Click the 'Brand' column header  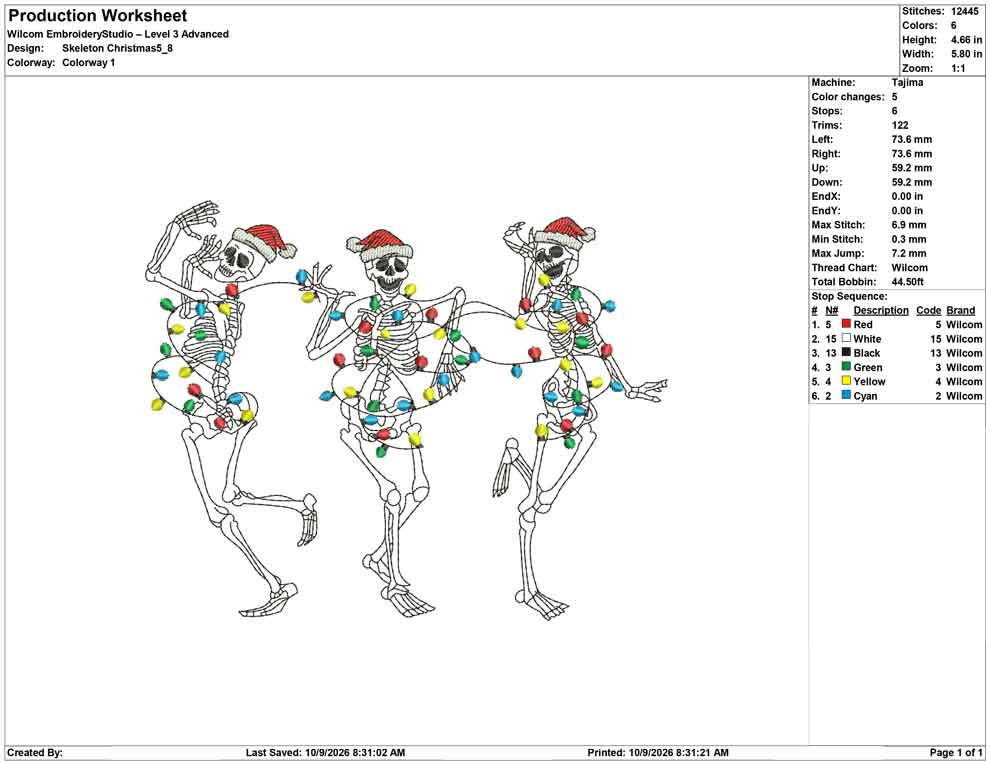pos(960,310)
